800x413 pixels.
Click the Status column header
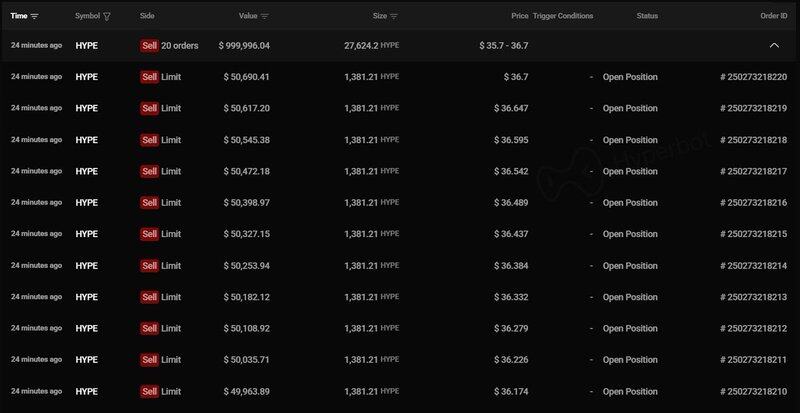(647, 16)
